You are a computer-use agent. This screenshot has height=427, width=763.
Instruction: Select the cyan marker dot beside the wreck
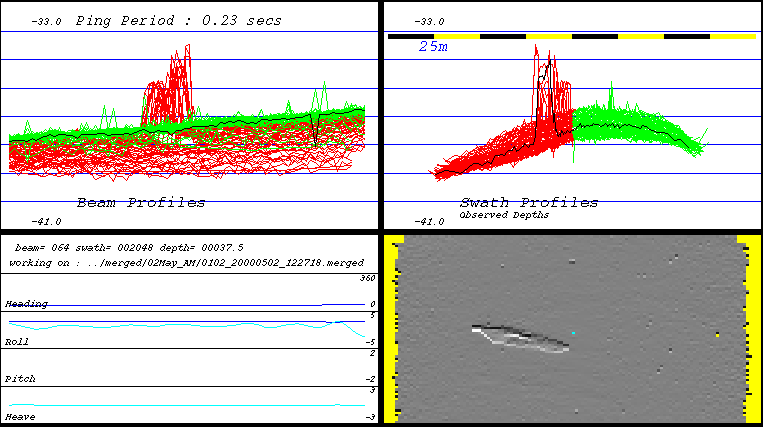coord(573,332)
